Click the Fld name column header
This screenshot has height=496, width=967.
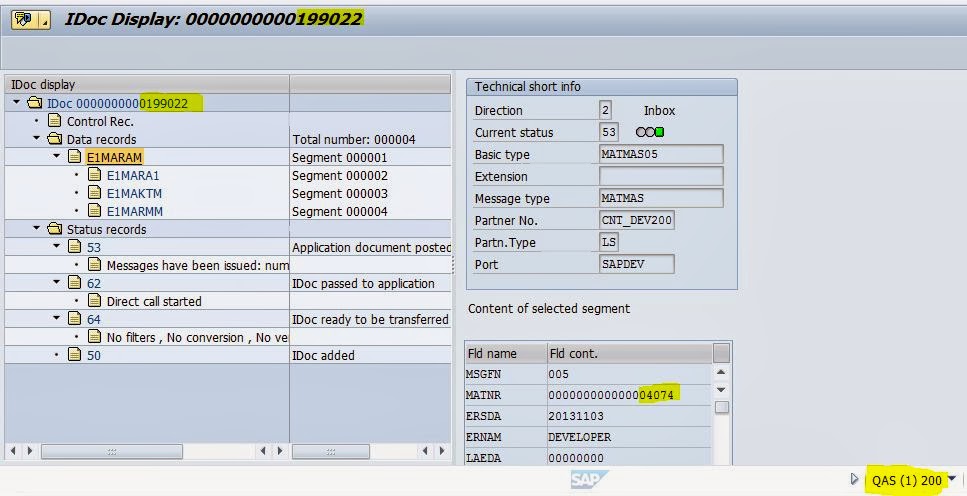(x=505, y=353)
